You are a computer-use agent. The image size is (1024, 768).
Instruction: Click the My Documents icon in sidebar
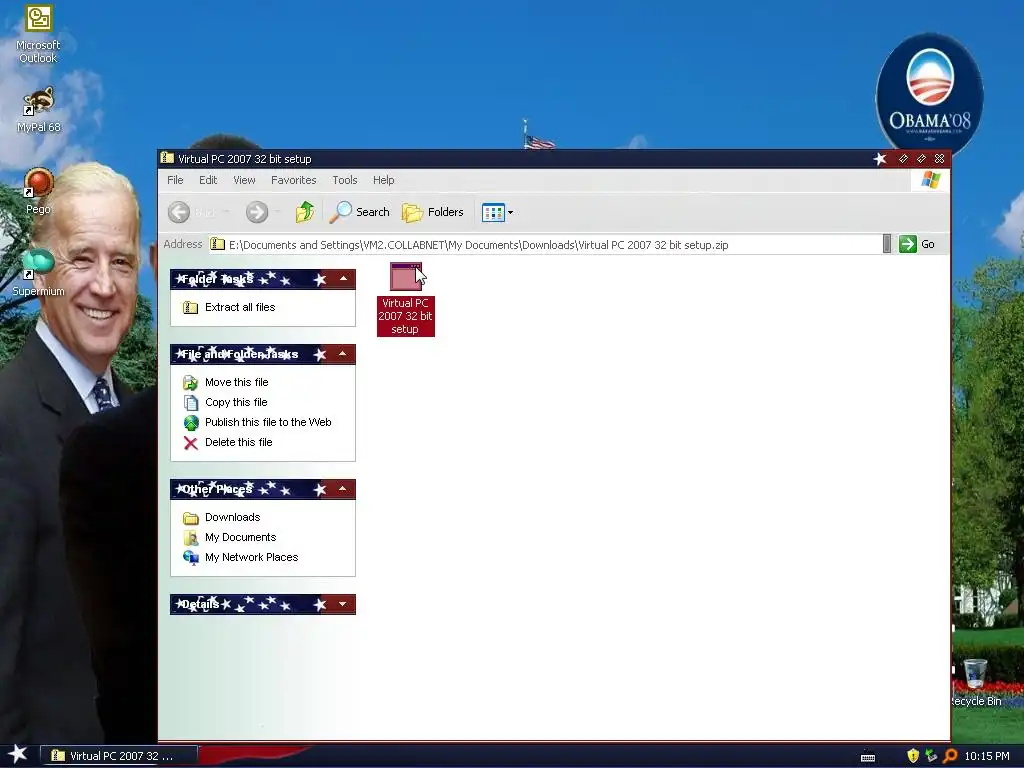[191, 538]
